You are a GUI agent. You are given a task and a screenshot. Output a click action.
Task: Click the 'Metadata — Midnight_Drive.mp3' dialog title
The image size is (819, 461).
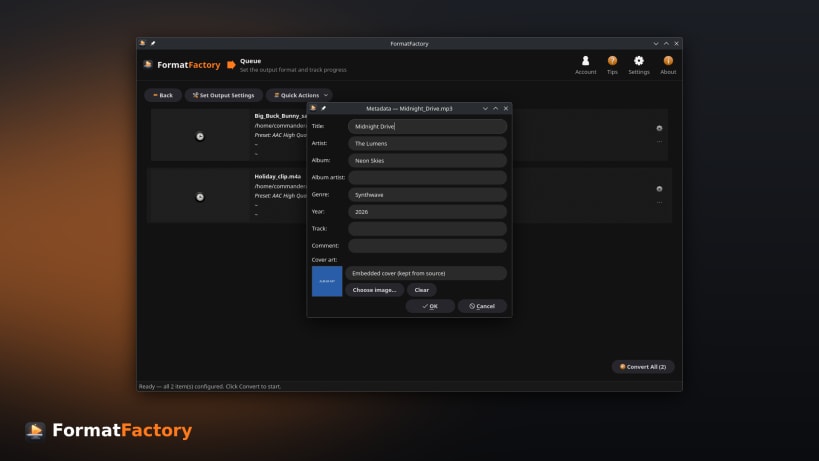[409, 109]
